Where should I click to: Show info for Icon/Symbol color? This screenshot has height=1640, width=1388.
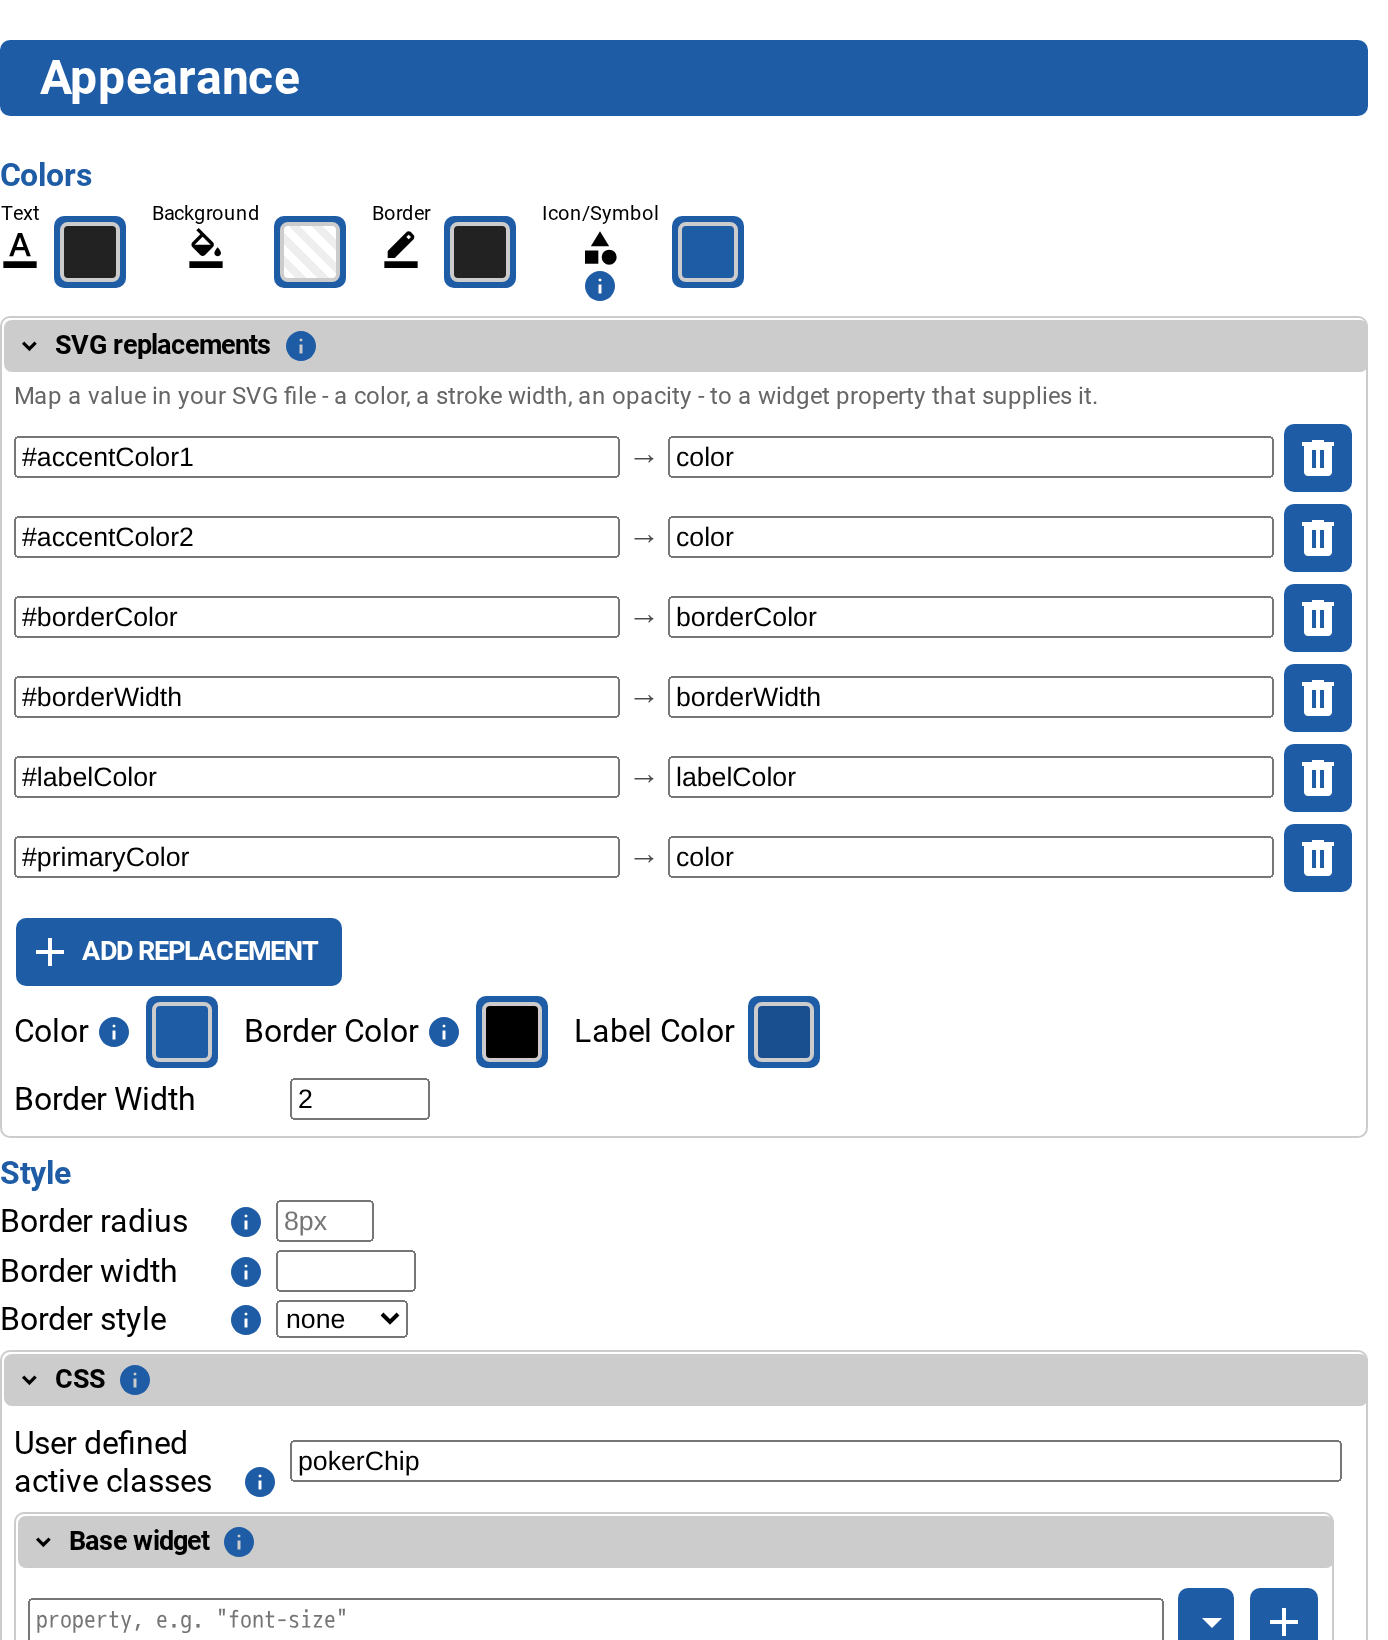[600, 287]
